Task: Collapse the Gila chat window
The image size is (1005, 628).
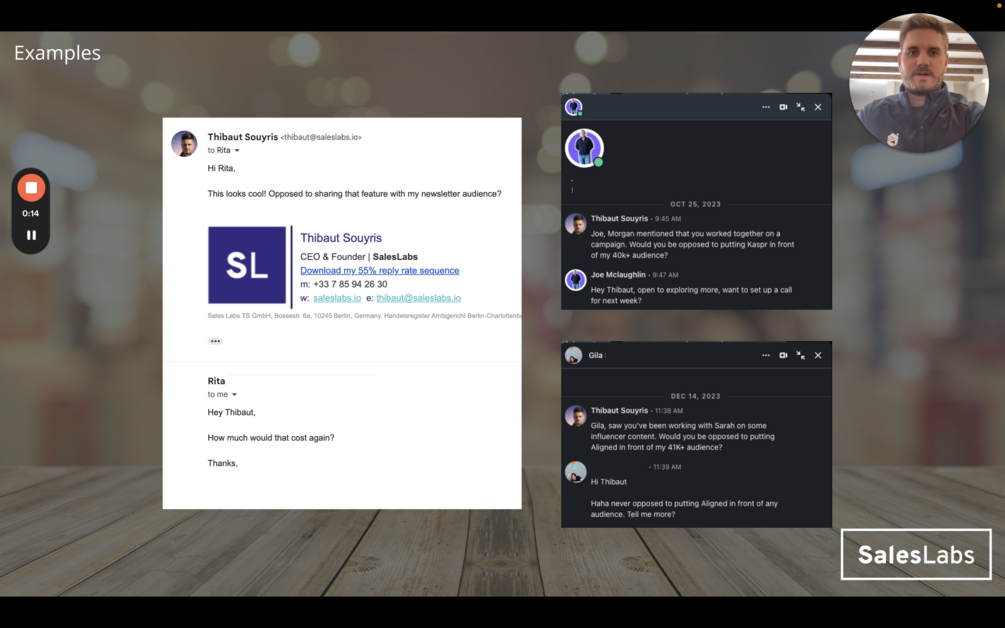Action: [801, 355]
